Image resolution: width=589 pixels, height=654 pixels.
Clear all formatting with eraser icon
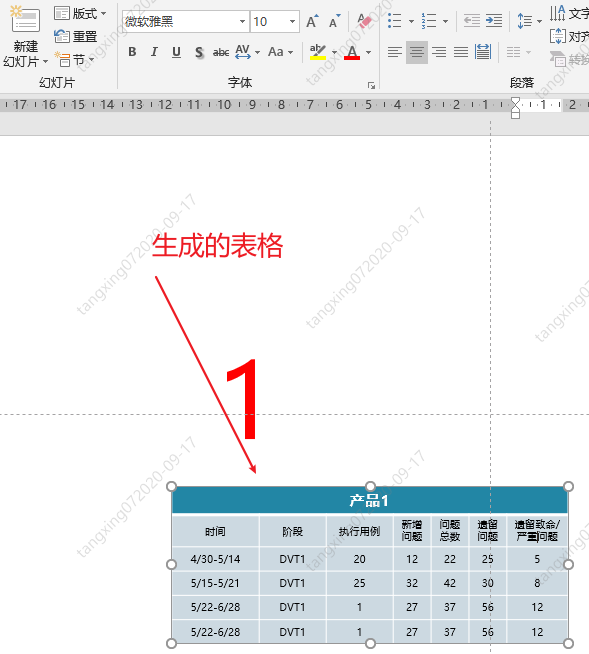364,21
